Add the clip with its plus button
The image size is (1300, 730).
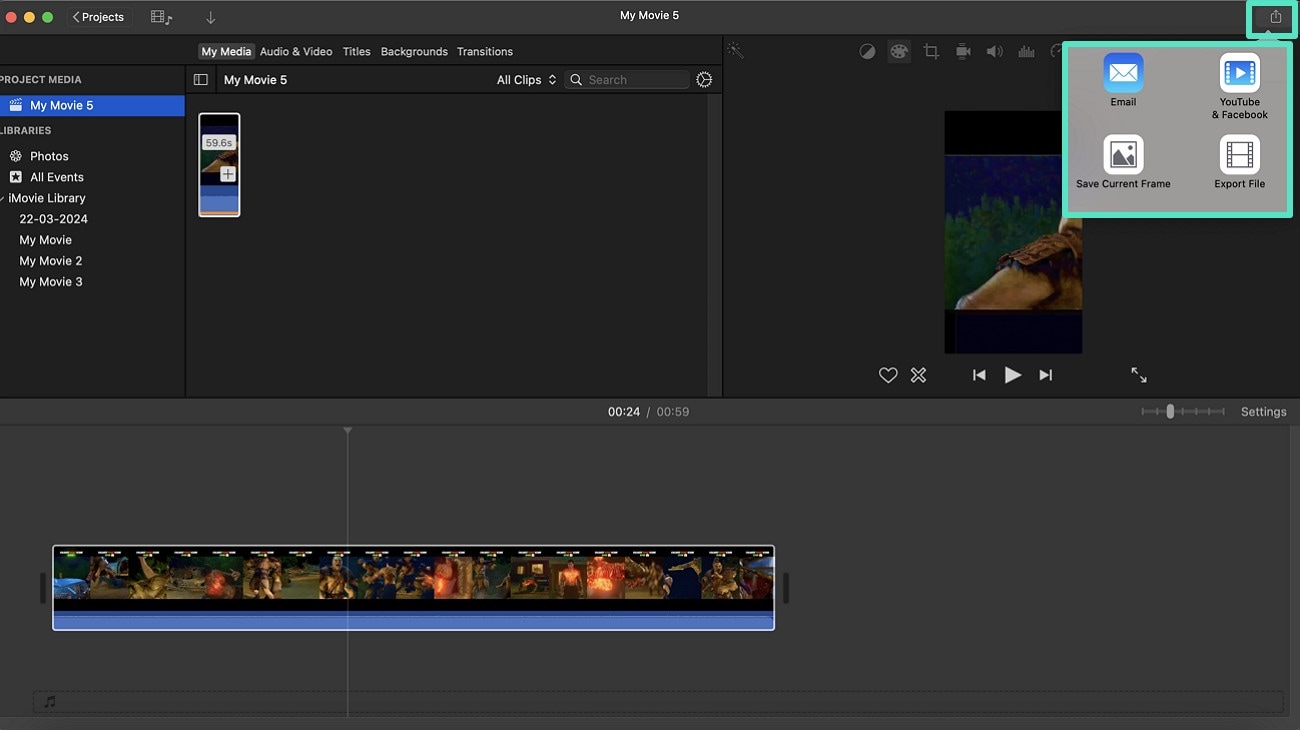coord(228,174)
